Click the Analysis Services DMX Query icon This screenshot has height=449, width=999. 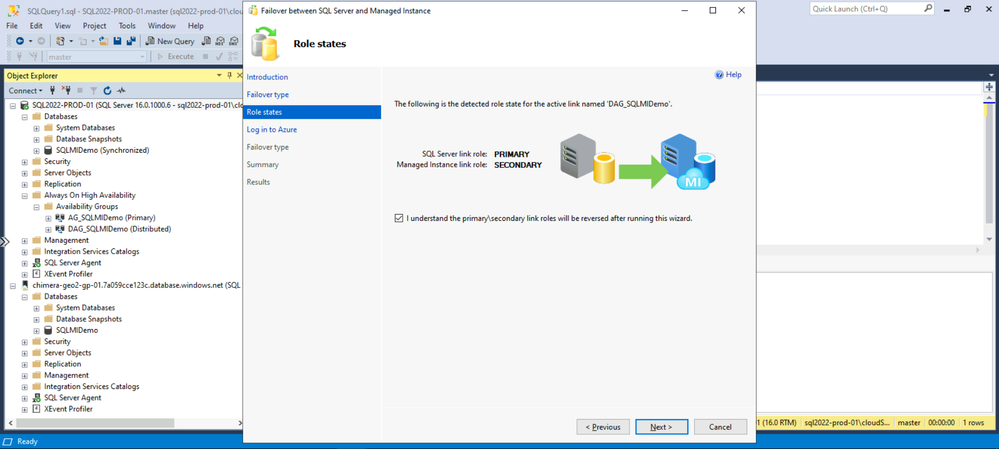tap(234, 41)
